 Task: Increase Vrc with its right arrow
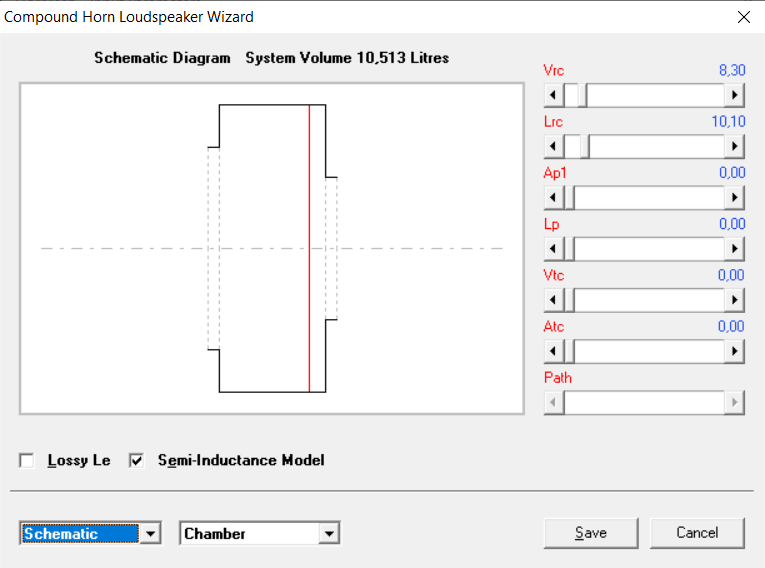click(x=734, y=95)
